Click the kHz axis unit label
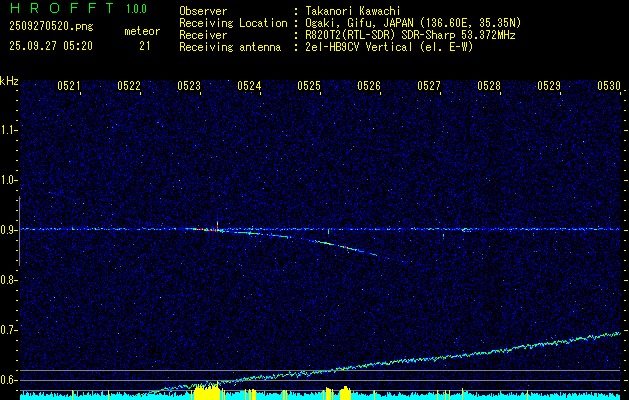Image resolution: width=629 pixels, height=400 pixels. (9, 80)
